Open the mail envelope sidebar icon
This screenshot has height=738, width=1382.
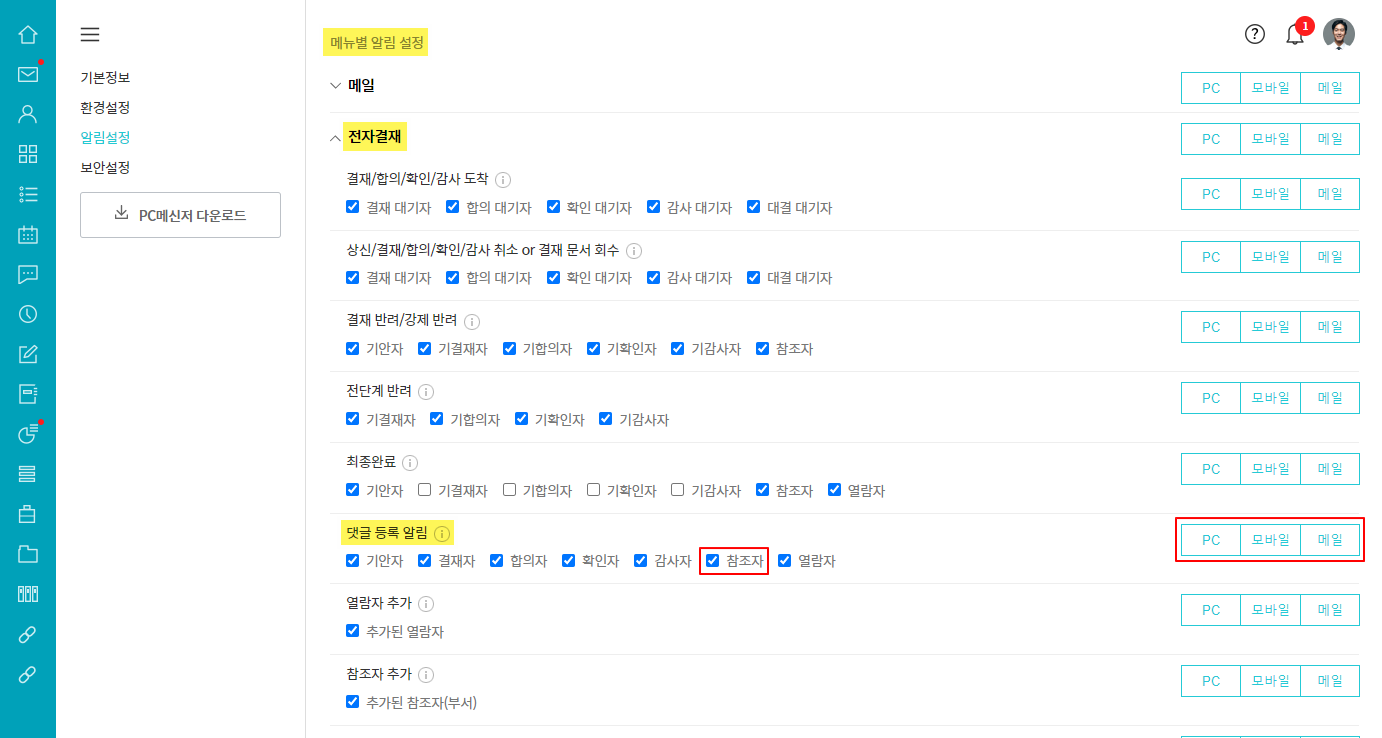click(28, 74)
